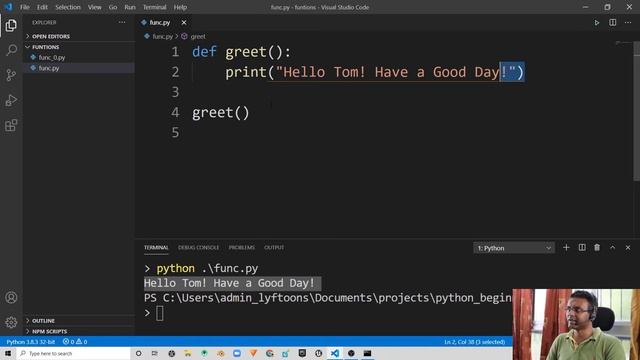This screenshot has height=360, width=640.
Task: Open the Run menu
Action: tap(130, 7)
